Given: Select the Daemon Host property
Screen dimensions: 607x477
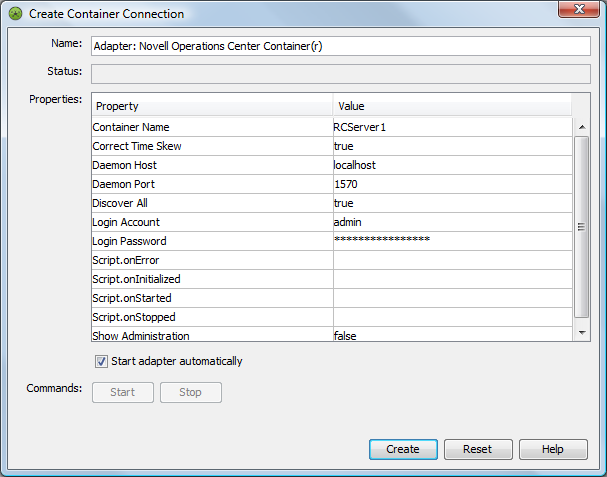Looking at the screenshot, I should click(212, 165).
